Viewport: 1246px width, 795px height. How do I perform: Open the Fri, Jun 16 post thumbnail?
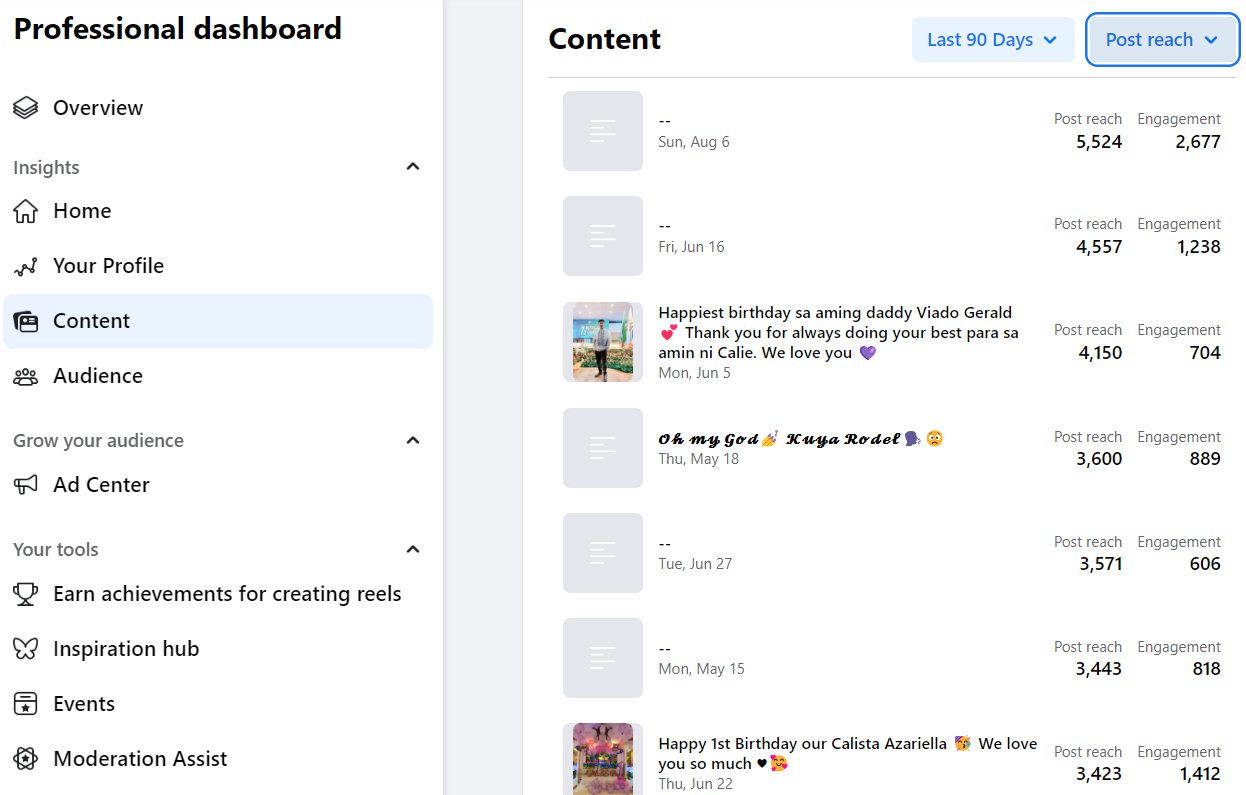[603, 236]
